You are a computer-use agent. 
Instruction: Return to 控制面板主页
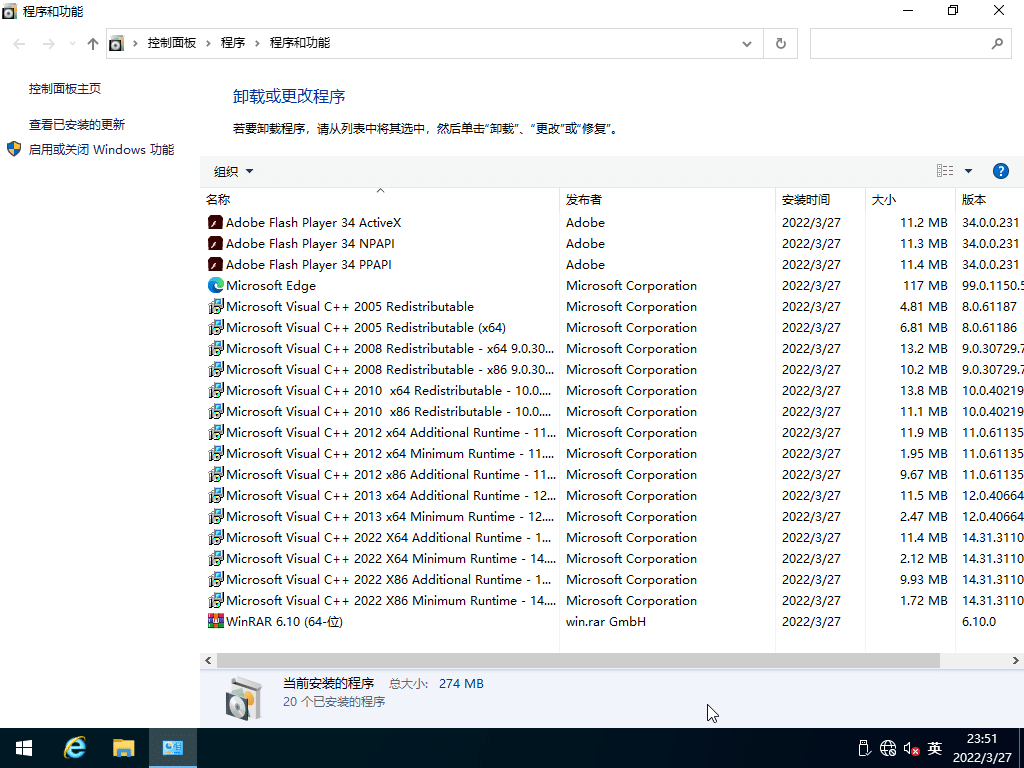click(64, 87)
